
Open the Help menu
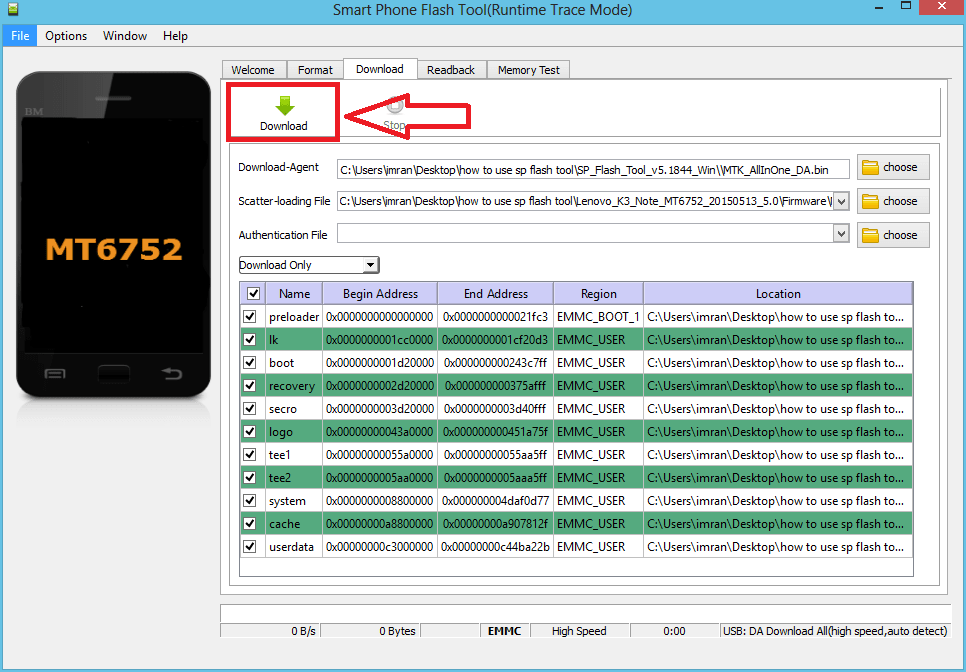pos(175,36)
